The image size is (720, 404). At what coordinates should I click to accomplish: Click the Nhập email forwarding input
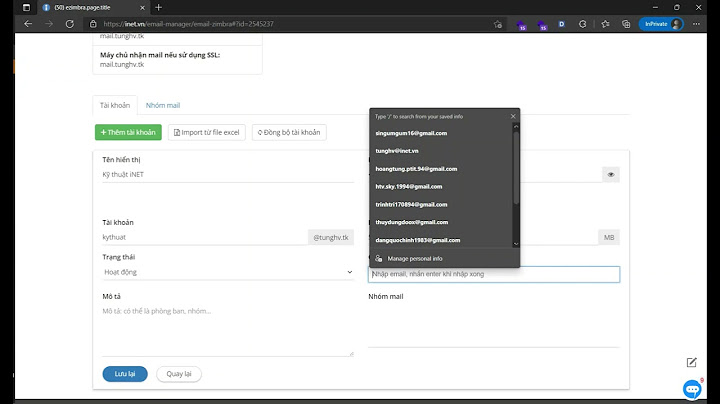[x=494, y=274]
